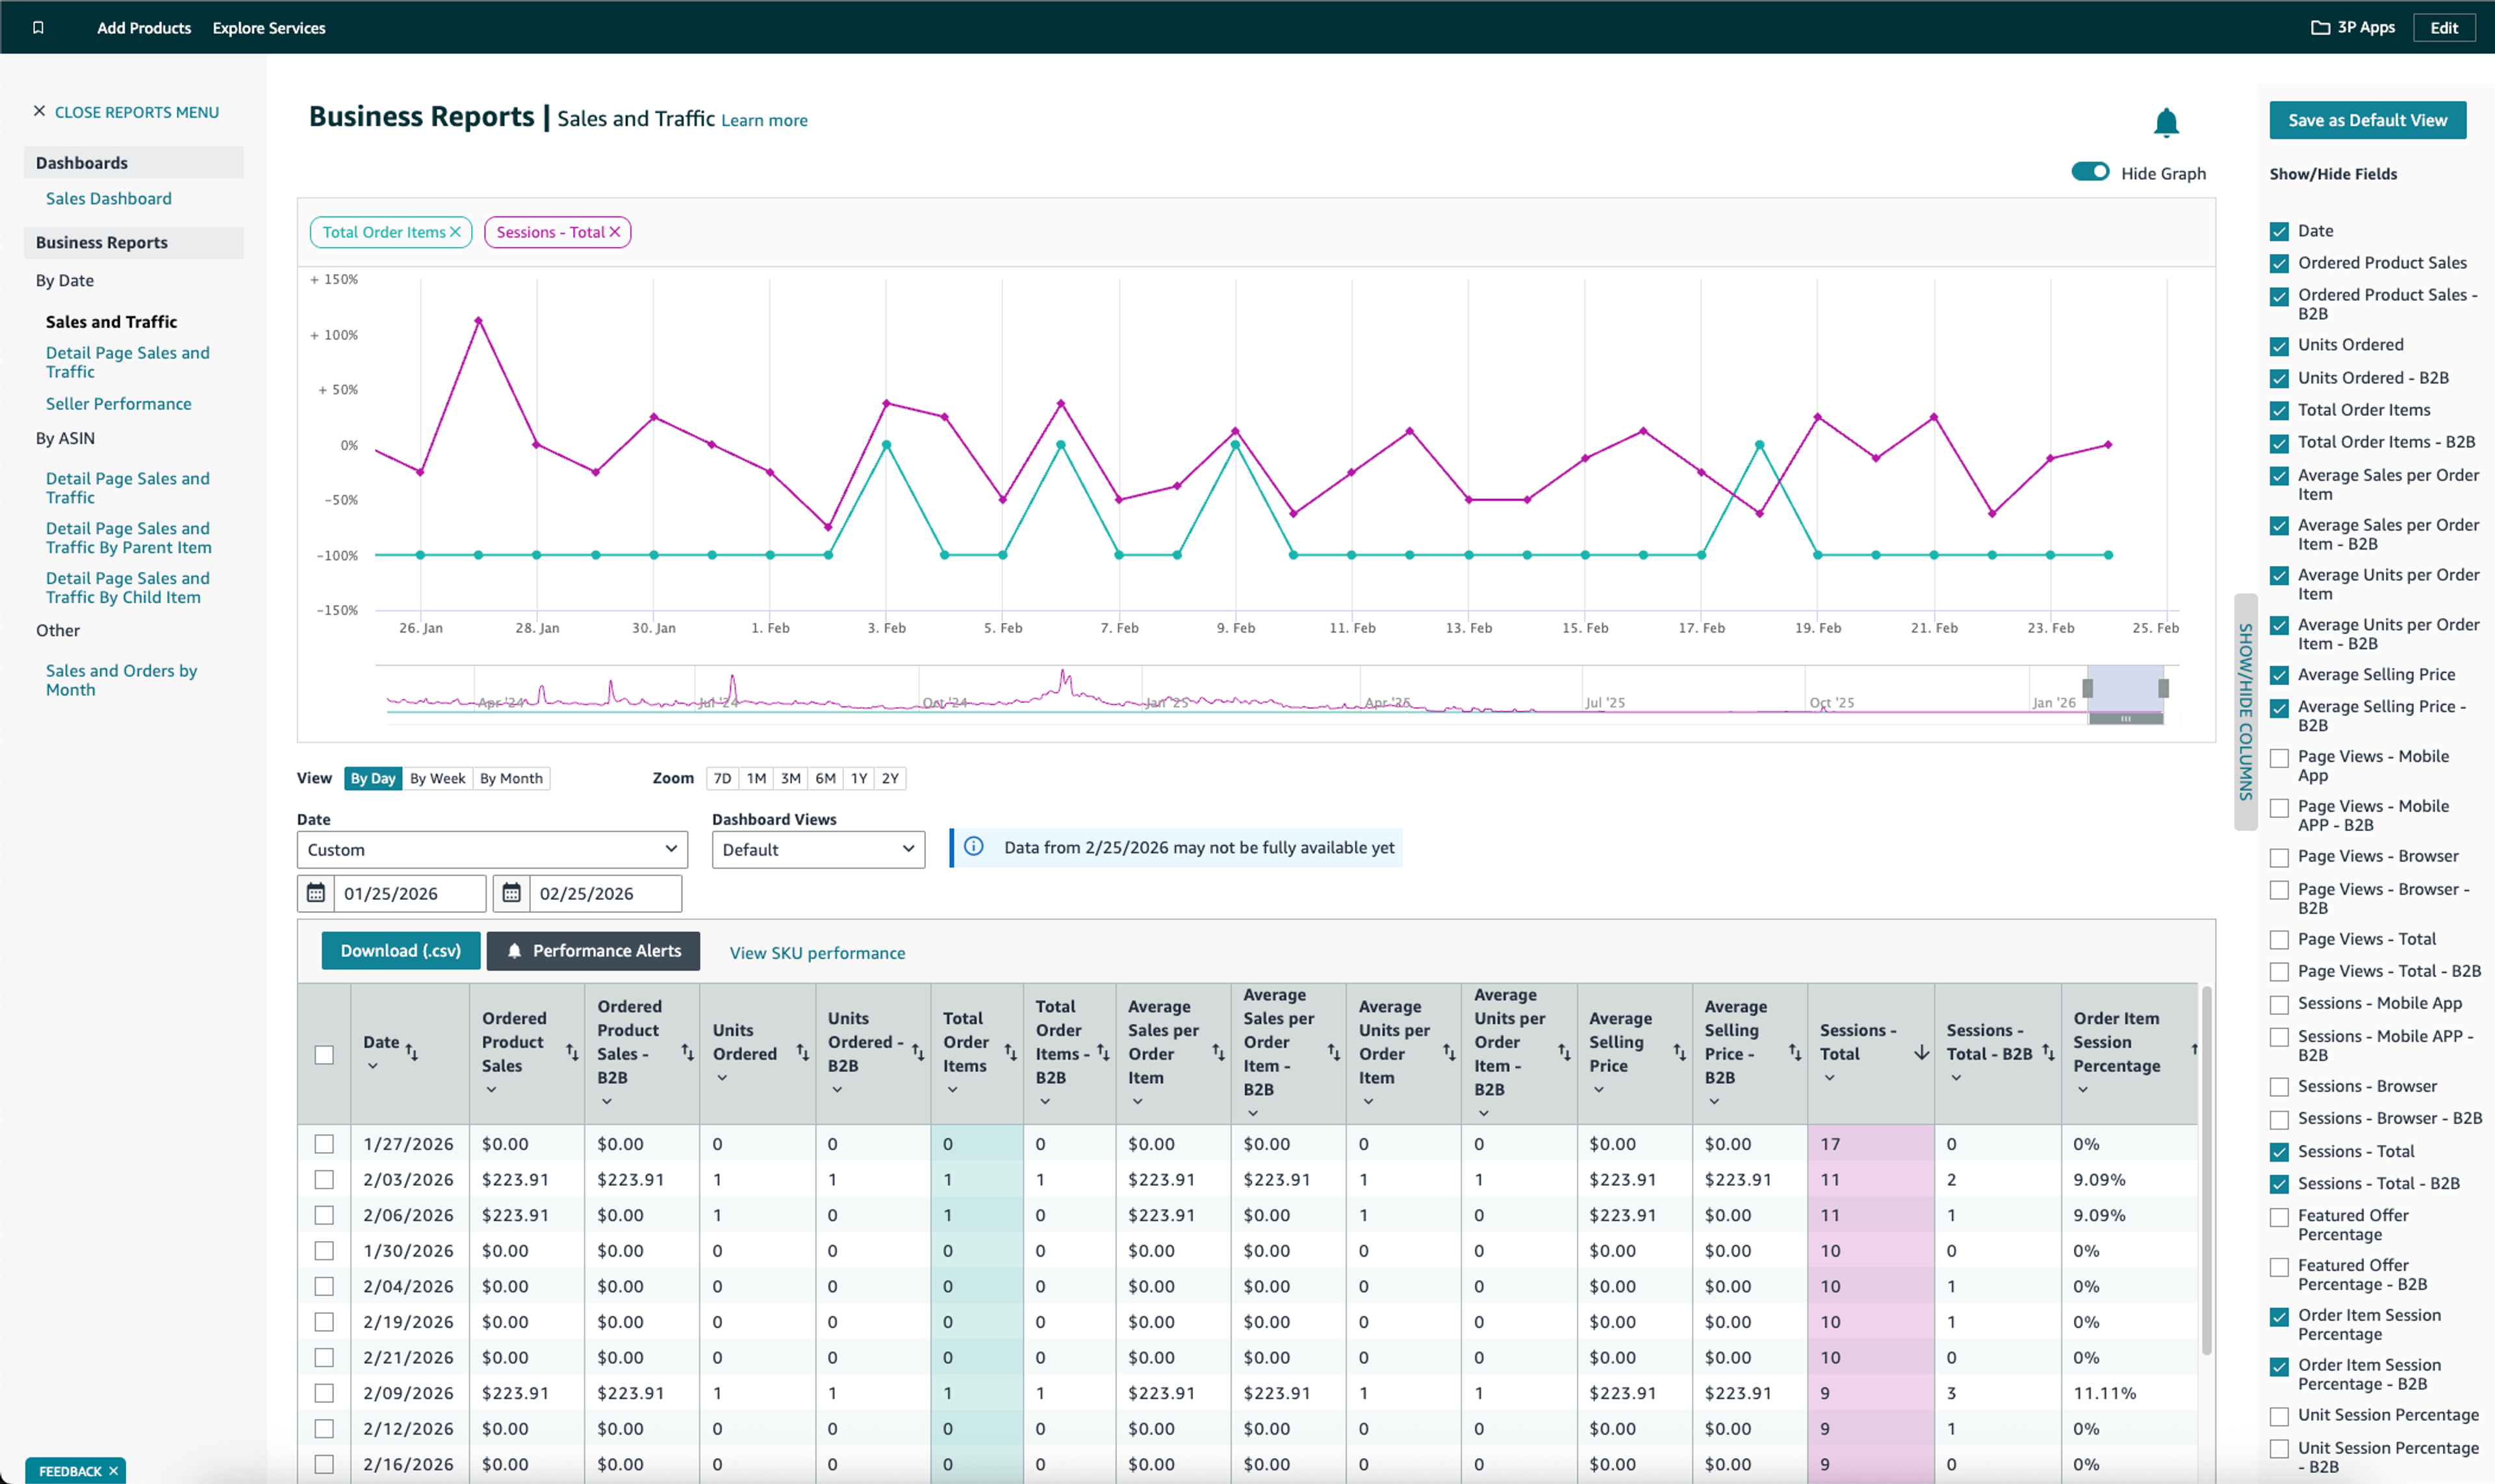Remove the Total Order Items chip
Viewport: 2495px width, 1484px height.
coord(455,232)
